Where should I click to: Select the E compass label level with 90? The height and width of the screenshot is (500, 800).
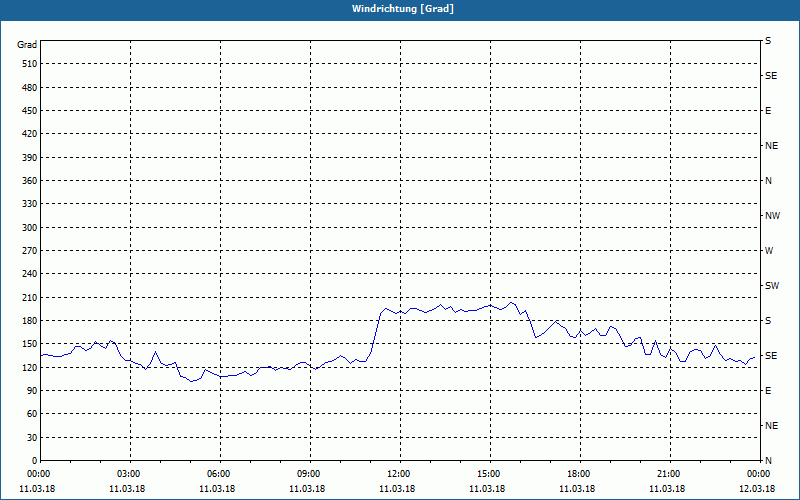click(x=768, y=391)
